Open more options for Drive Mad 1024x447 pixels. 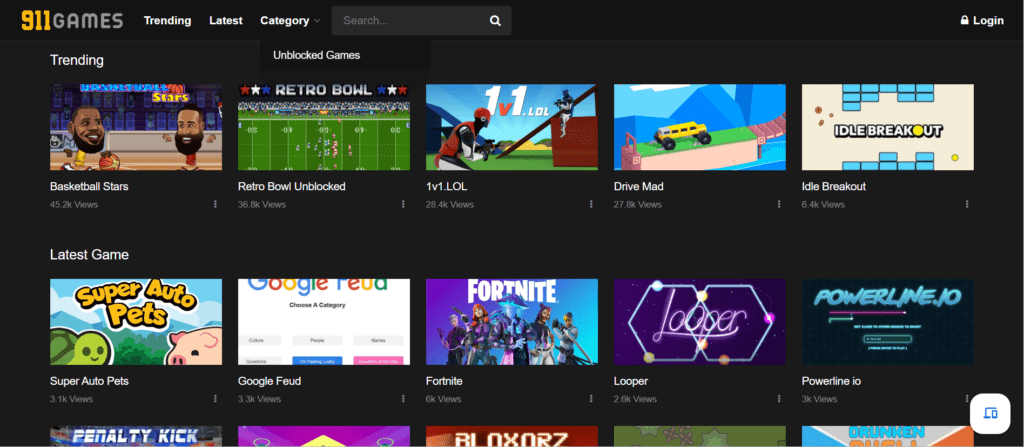click(779, 205)
